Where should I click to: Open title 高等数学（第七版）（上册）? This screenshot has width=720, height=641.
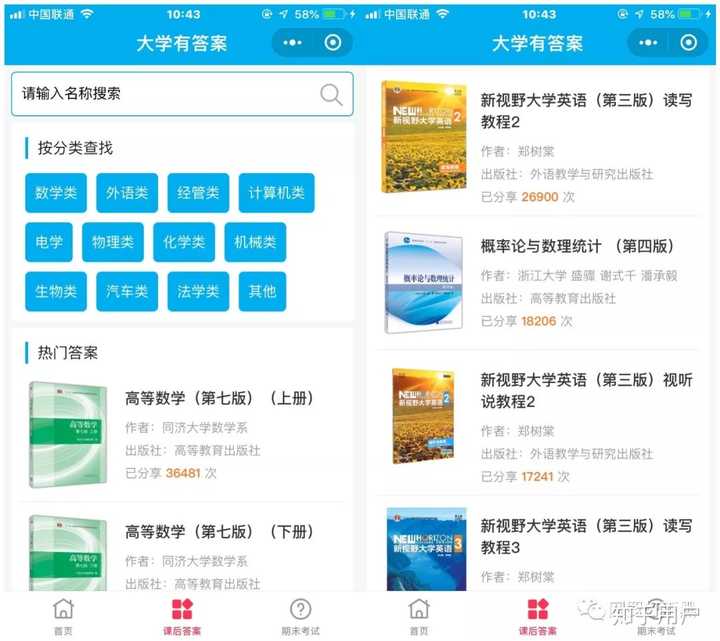[x=219, y=398]
